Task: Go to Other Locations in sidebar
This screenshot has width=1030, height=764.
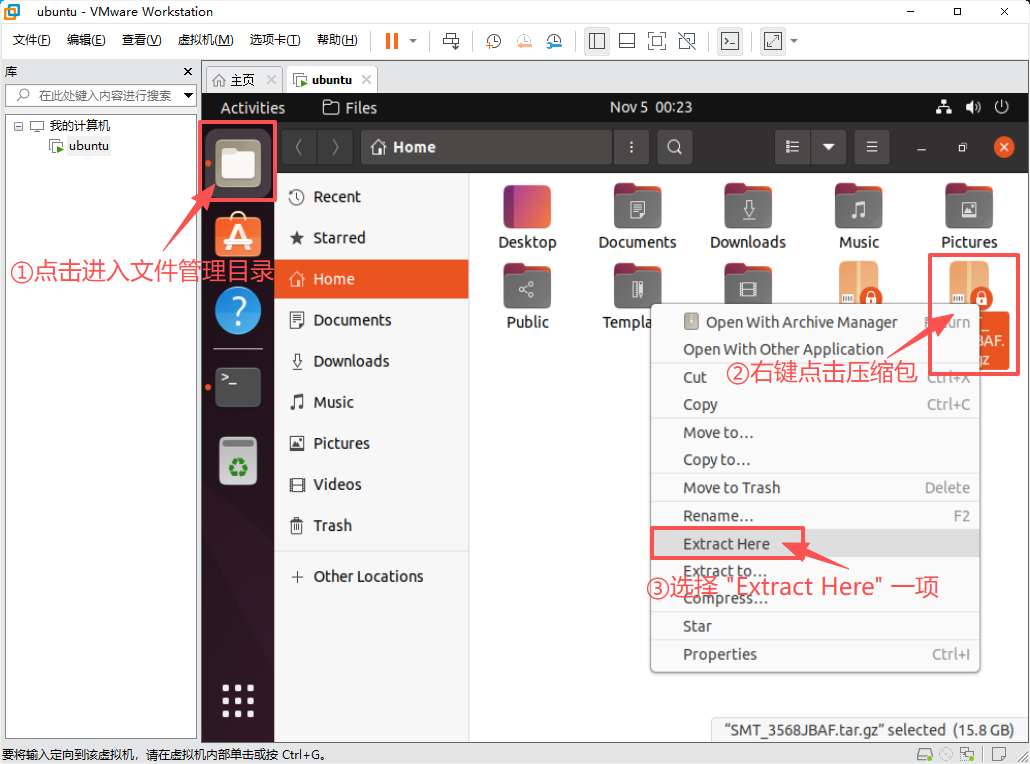Action: 368,576
